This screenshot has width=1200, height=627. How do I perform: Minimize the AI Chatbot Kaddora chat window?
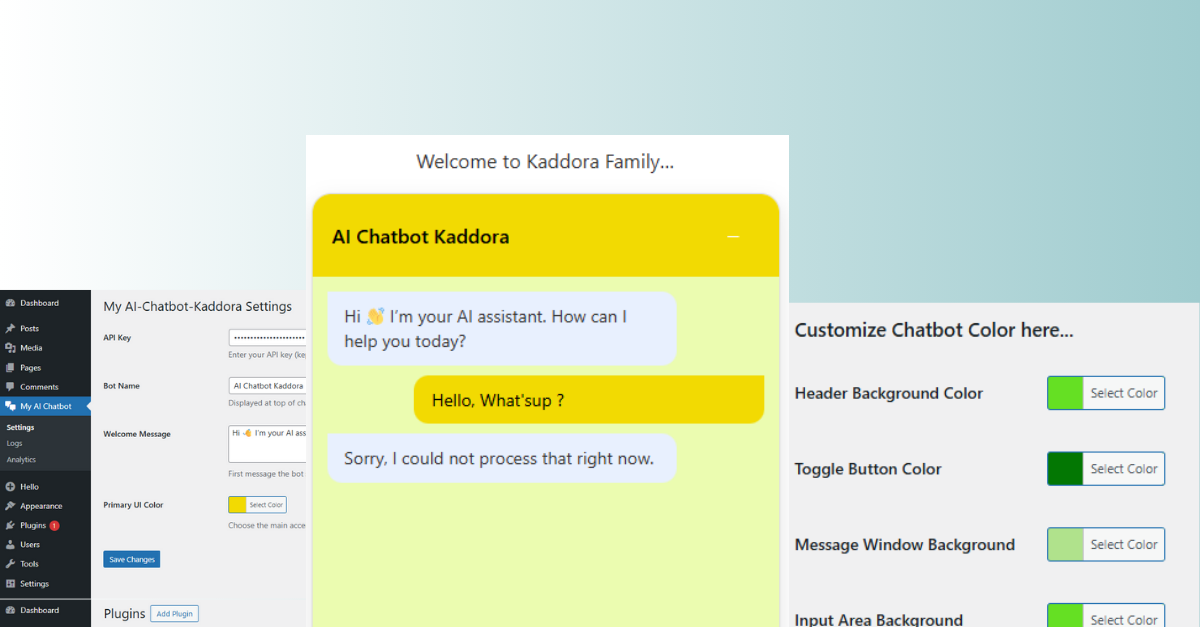(733, 237)
